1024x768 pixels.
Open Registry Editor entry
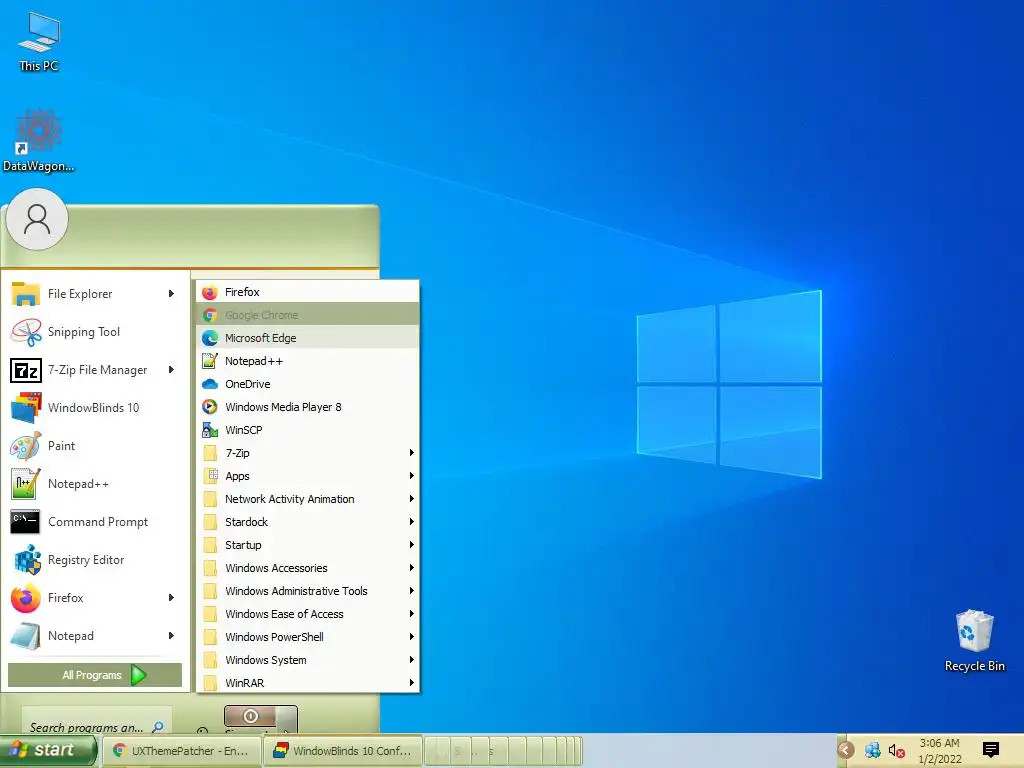(95, 560)
